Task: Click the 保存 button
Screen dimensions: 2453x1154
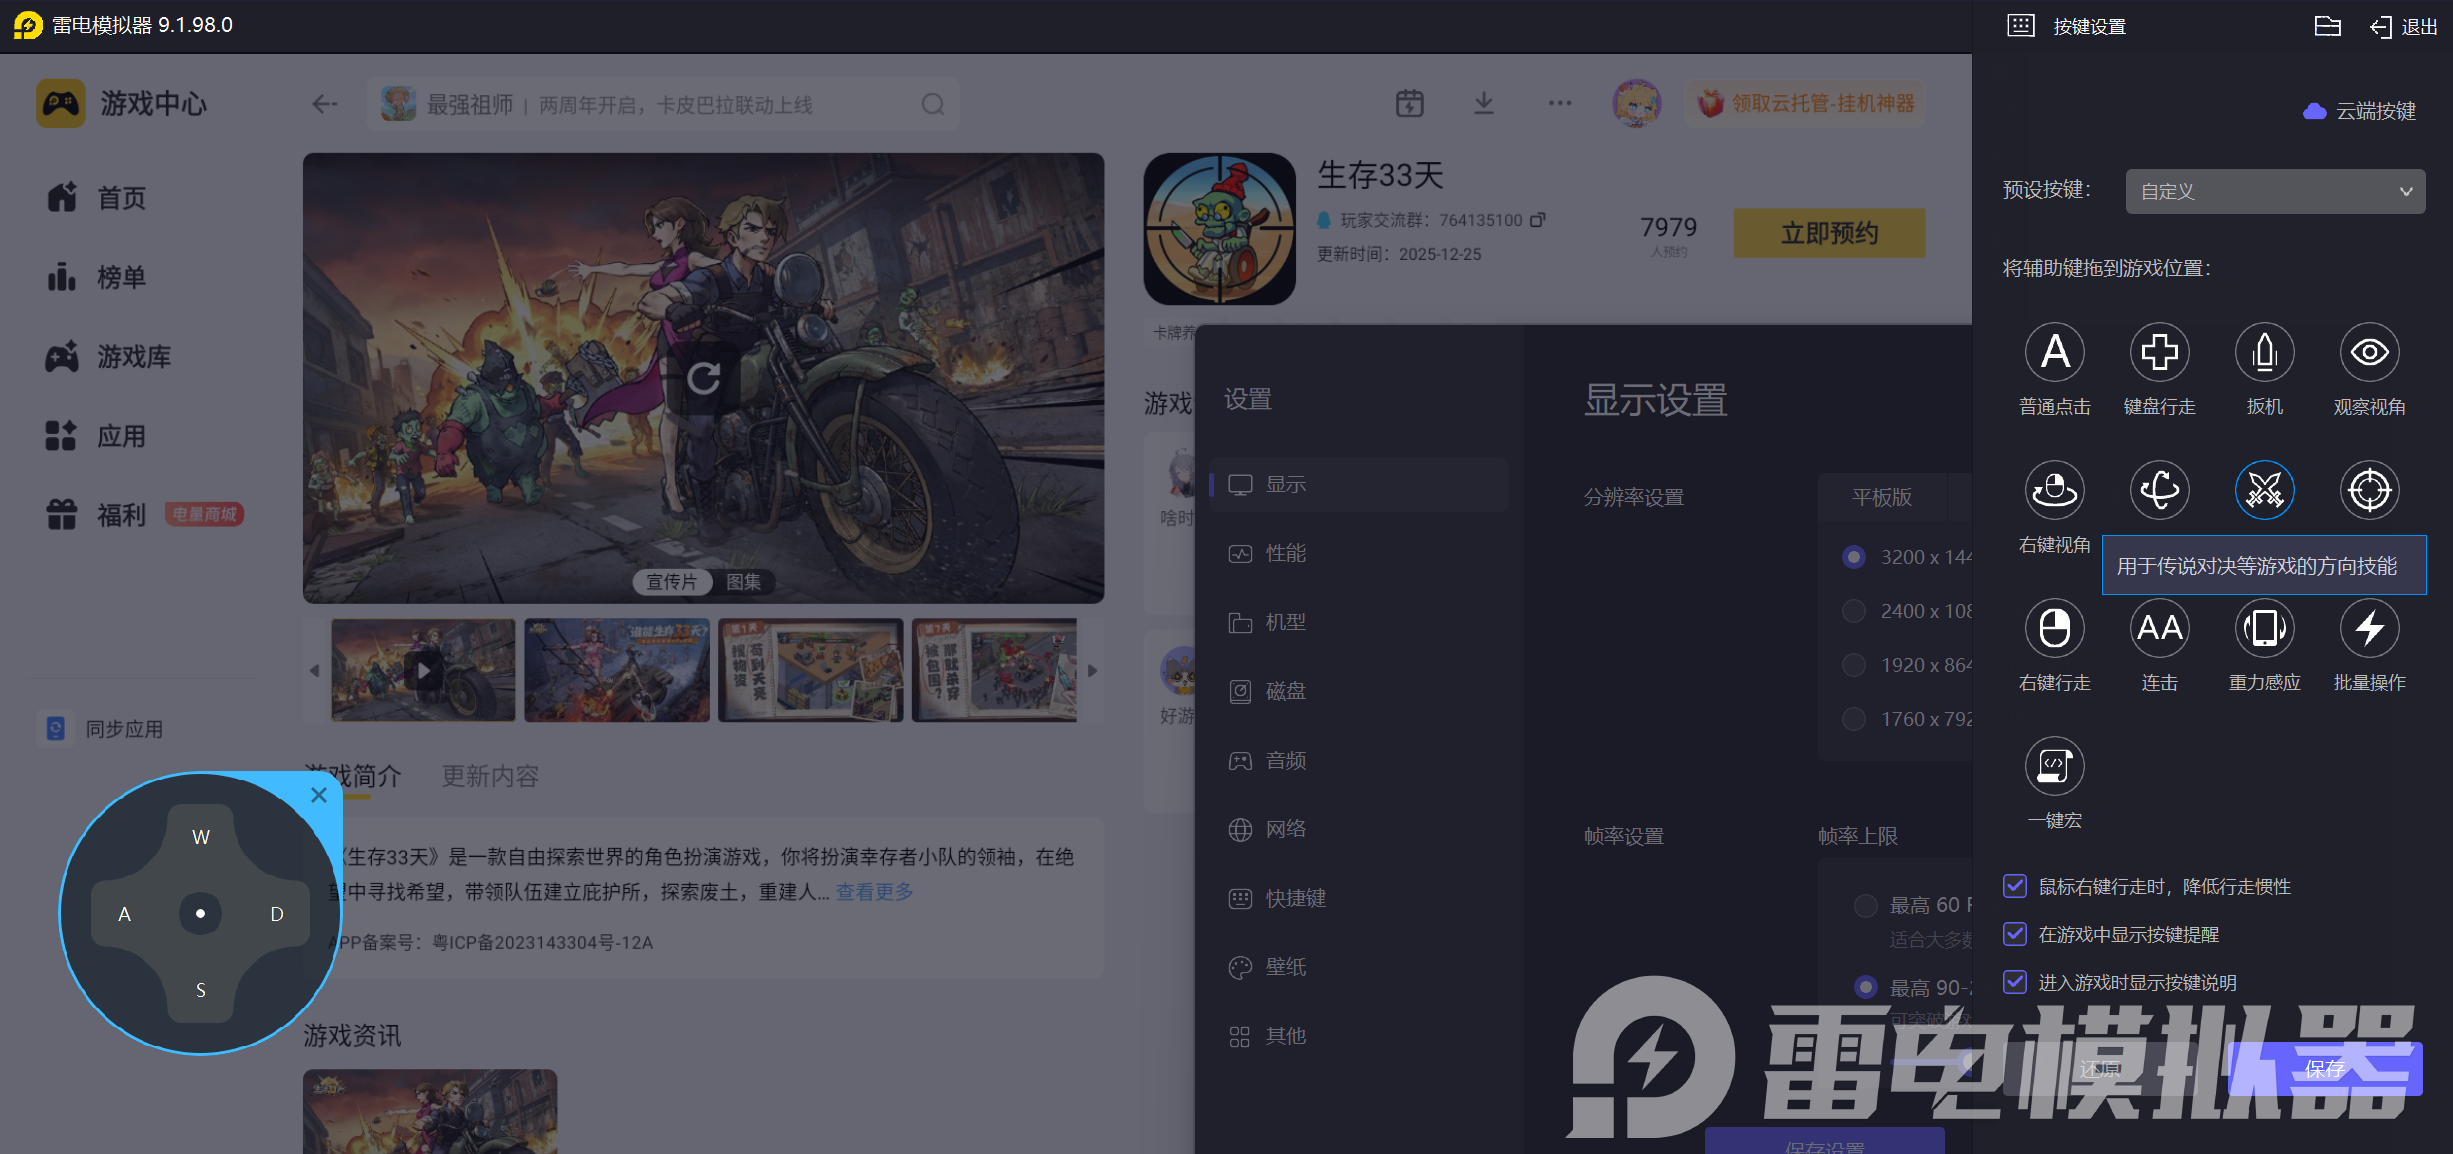Action: point(2324,1068)
